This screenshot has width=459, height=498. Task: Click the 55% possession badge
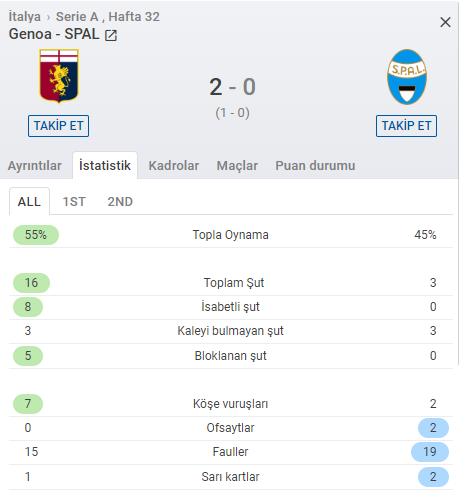pyautogui.click(x=36, y=235)
